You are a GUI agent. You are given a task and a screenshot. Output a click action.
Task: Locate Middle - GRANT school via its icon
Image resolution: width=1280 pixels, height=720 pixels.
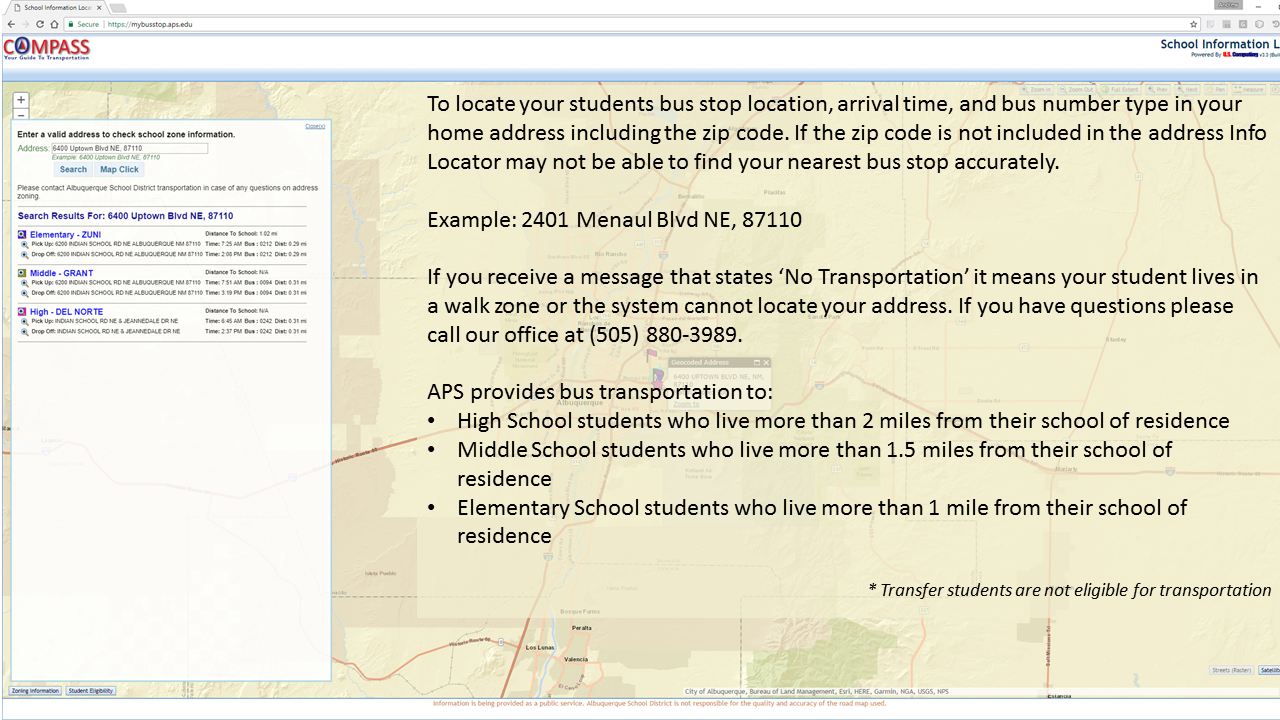(22, 273)
